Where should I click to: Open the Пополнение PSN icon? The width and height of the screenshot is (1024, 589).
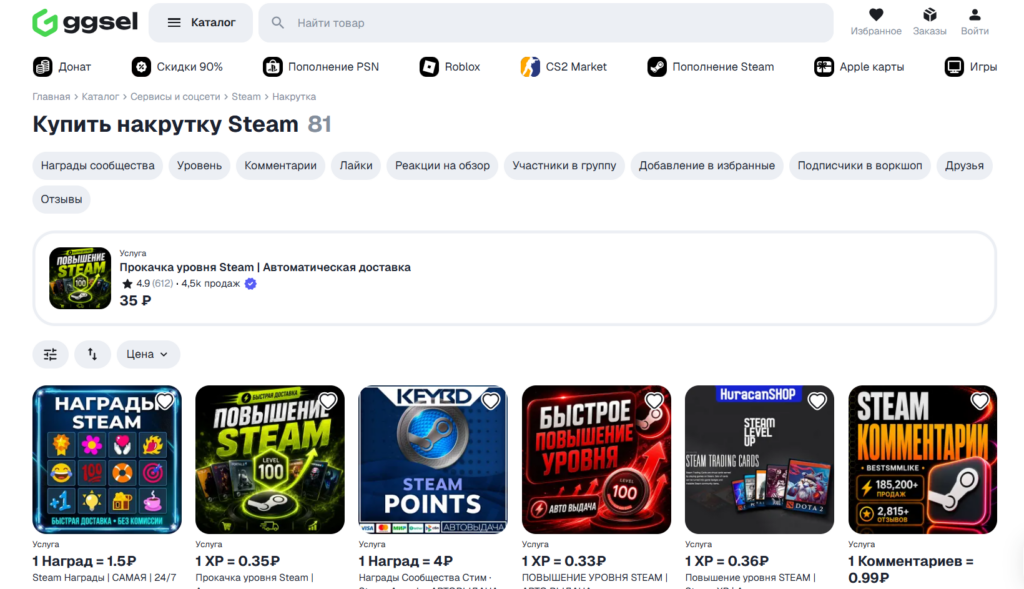coord(272,67)
